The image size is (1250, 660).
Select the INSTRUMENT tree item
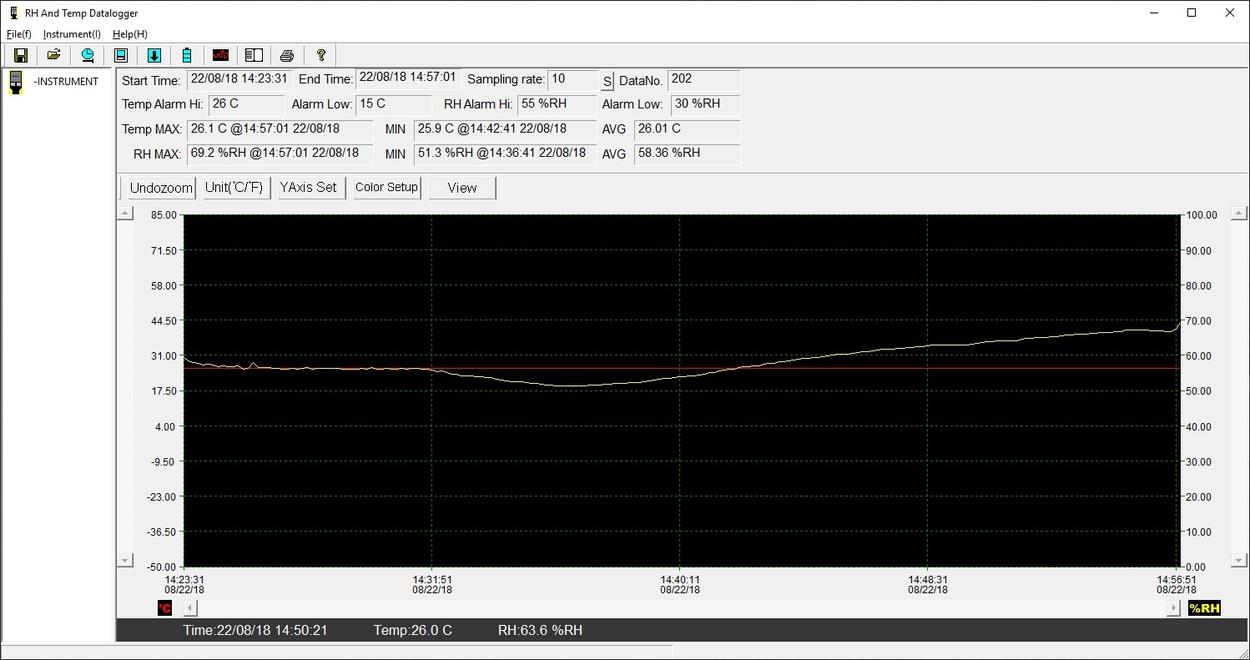coord(65,82)
